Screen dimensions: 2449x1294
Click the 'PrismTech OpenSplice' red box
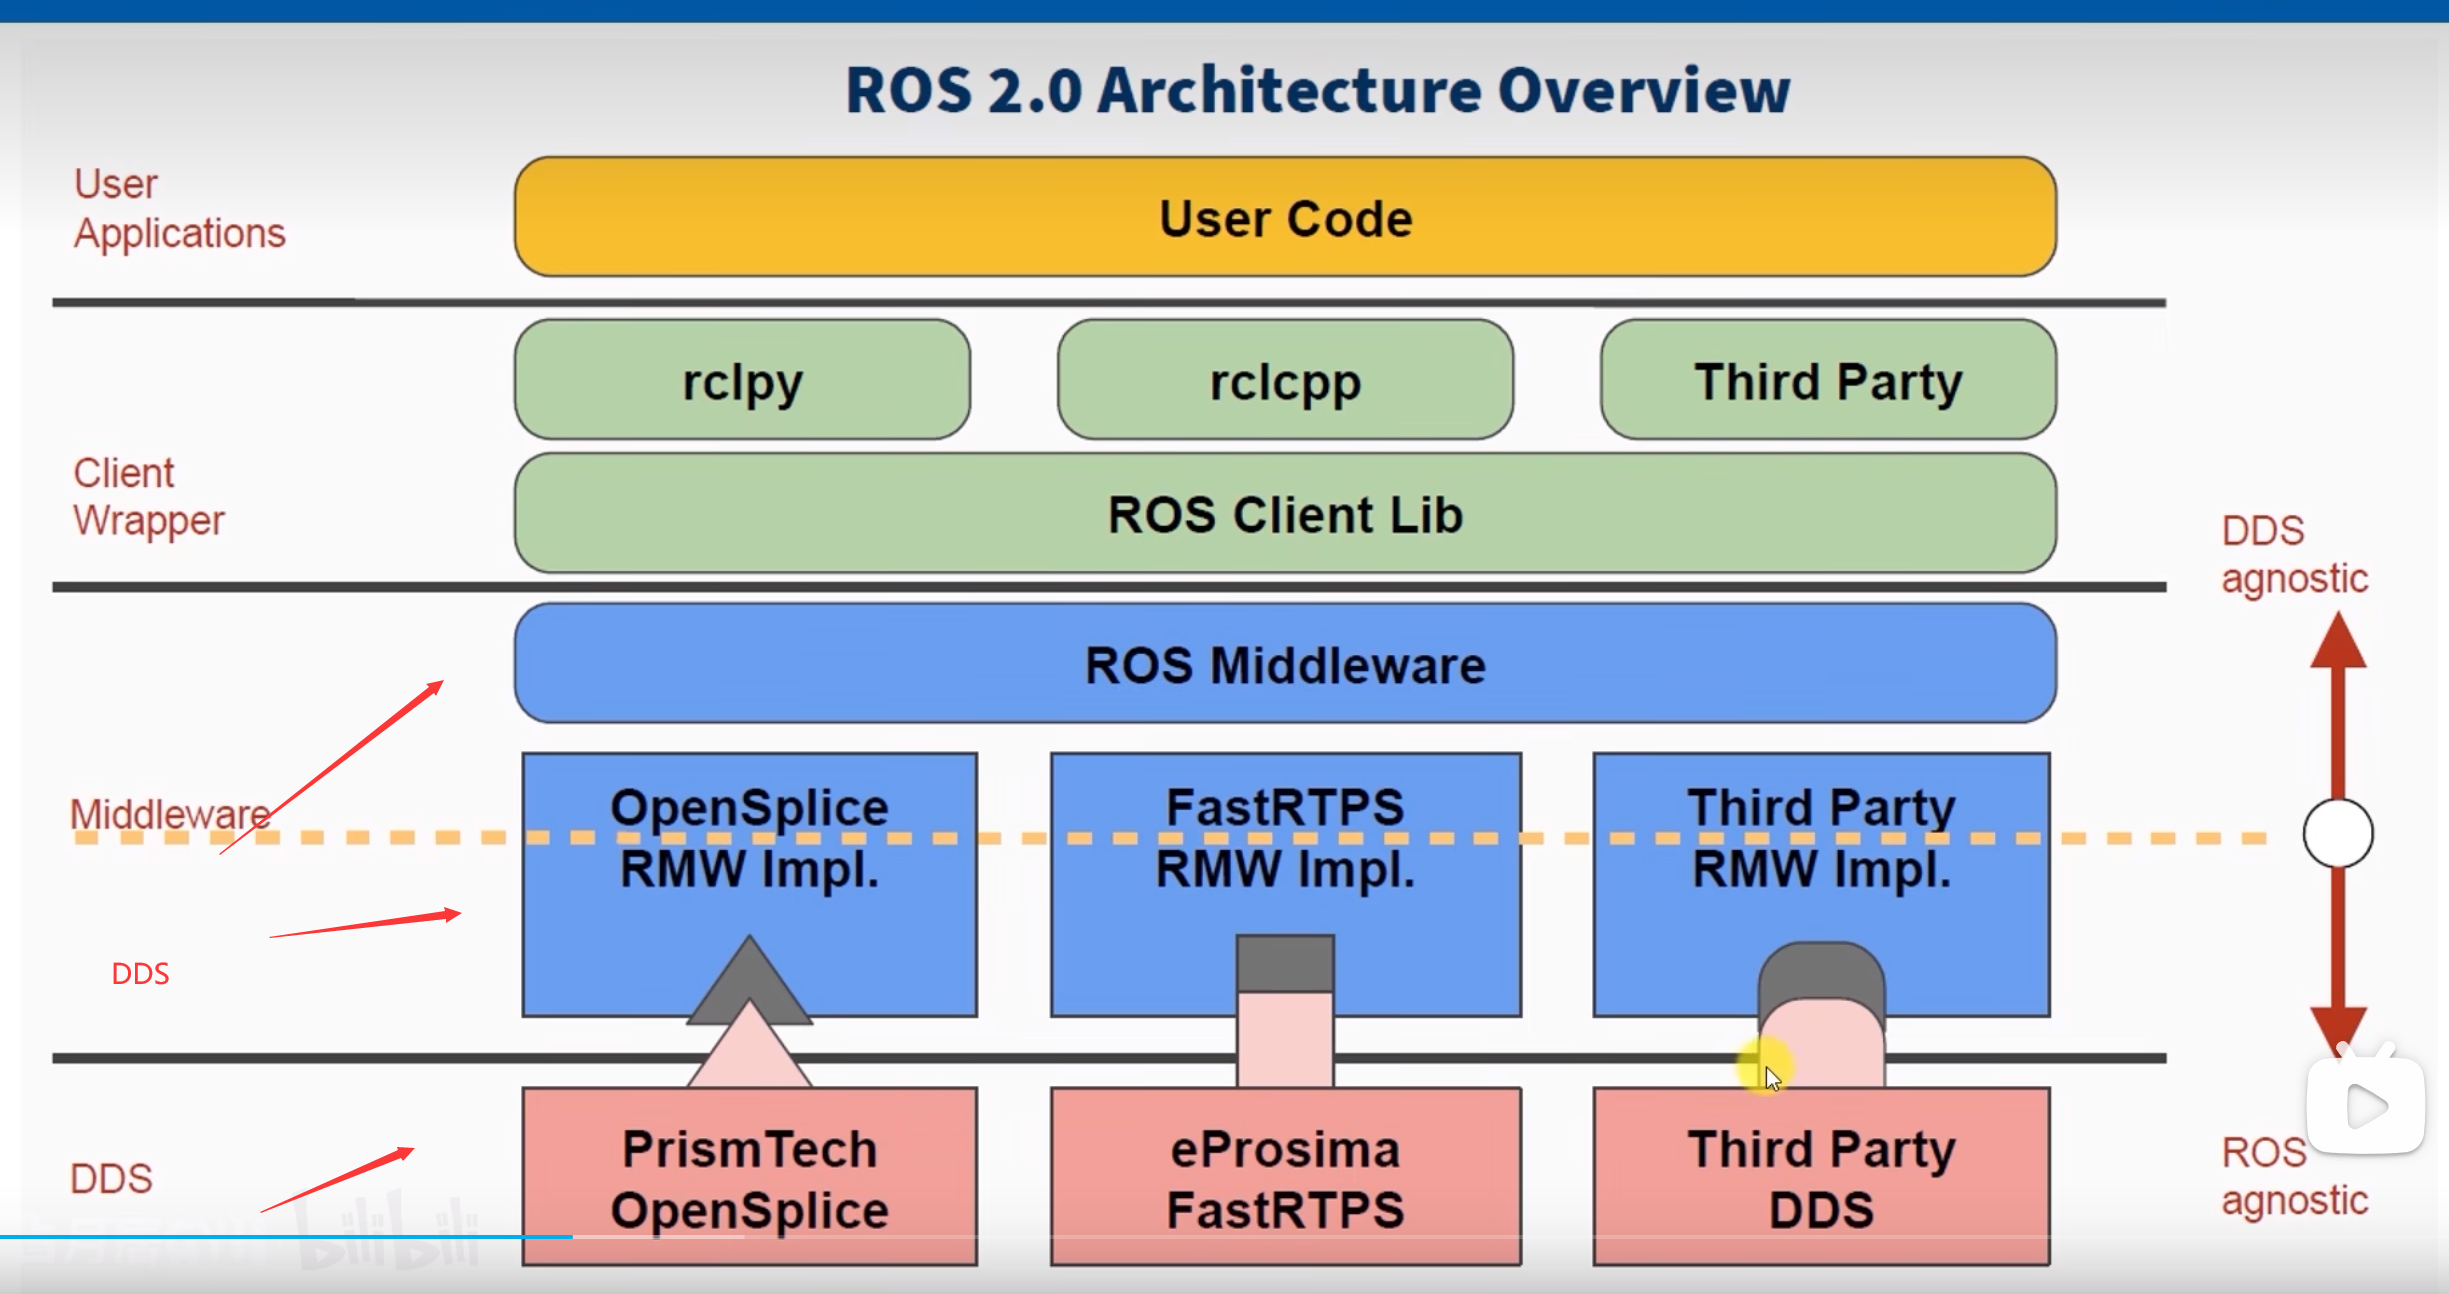click(749, 1176)
